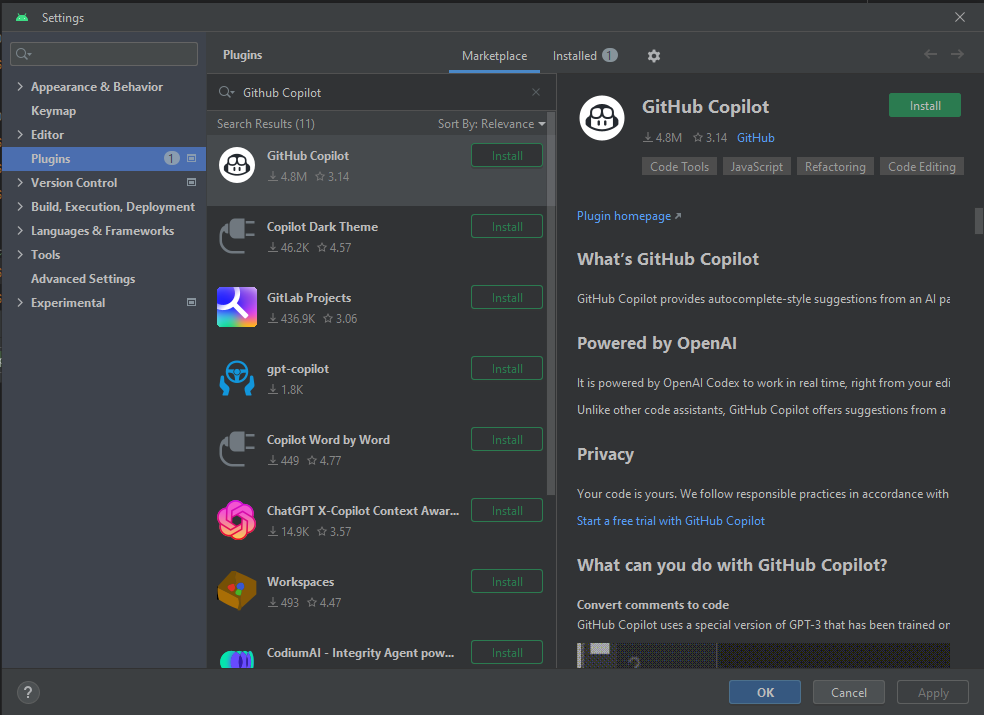Open the Plugin homepage link
The image size is (984, 715).
629,216
